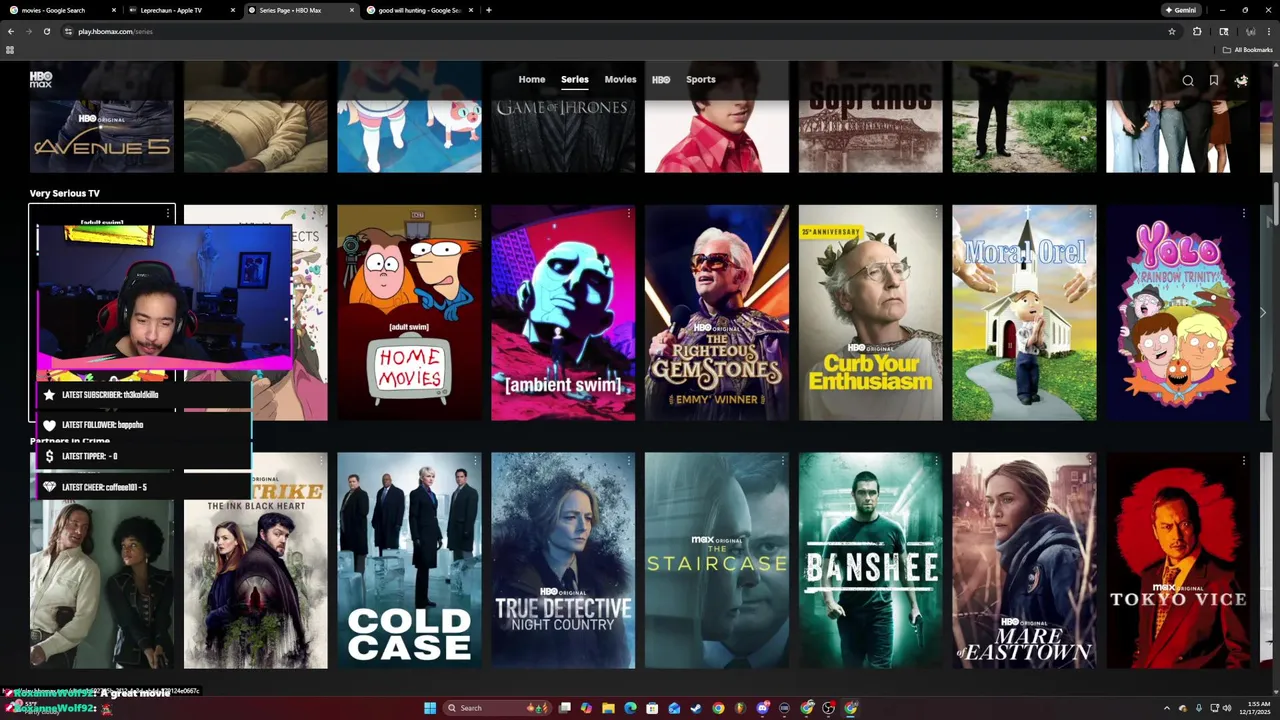The width and height of the screenshot is (1280, 720).
Task: Open options menu on Home Movies poster
Action: point(475,214)
